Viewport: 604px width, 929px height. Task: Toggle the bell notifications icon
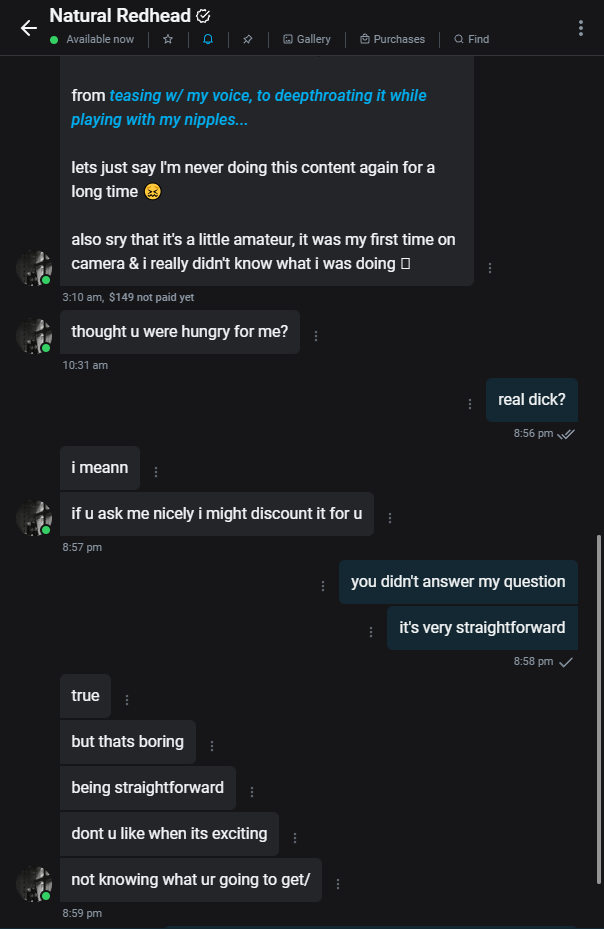coord(208,39)
